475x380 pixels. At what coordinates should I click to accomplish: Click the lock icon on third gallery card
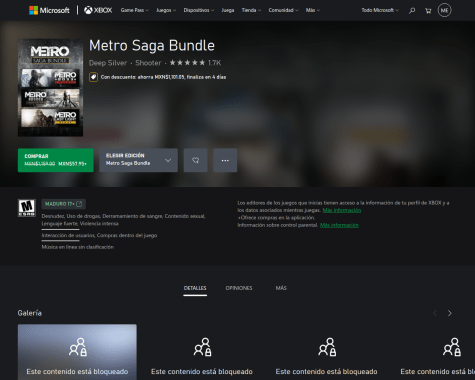coord(327,347)
